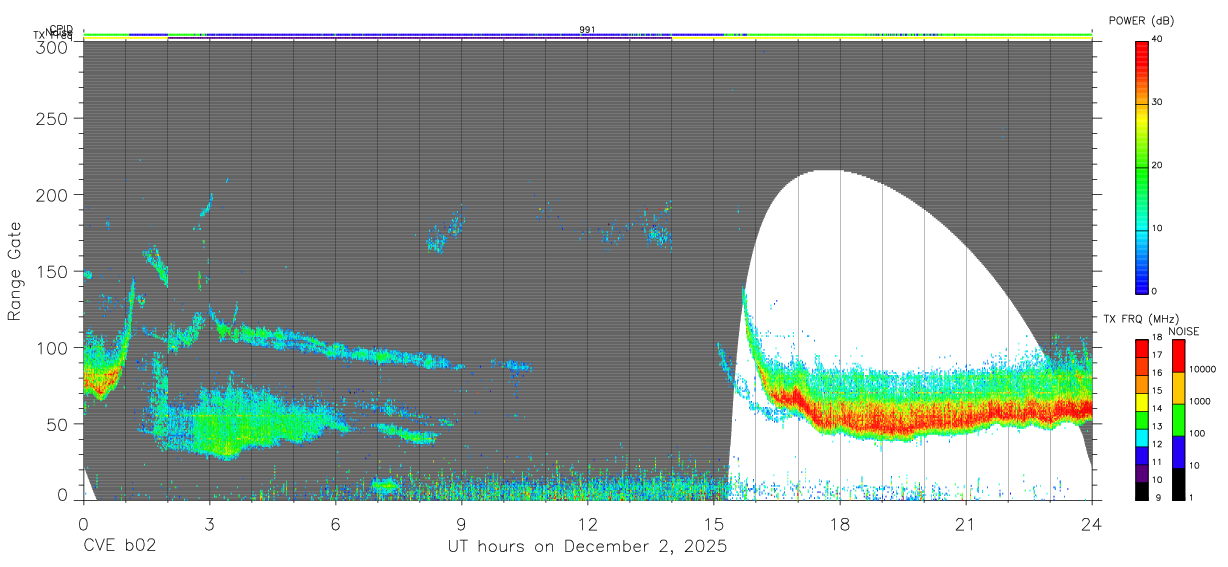Click the CPID label at top left

tap(61, 29)
